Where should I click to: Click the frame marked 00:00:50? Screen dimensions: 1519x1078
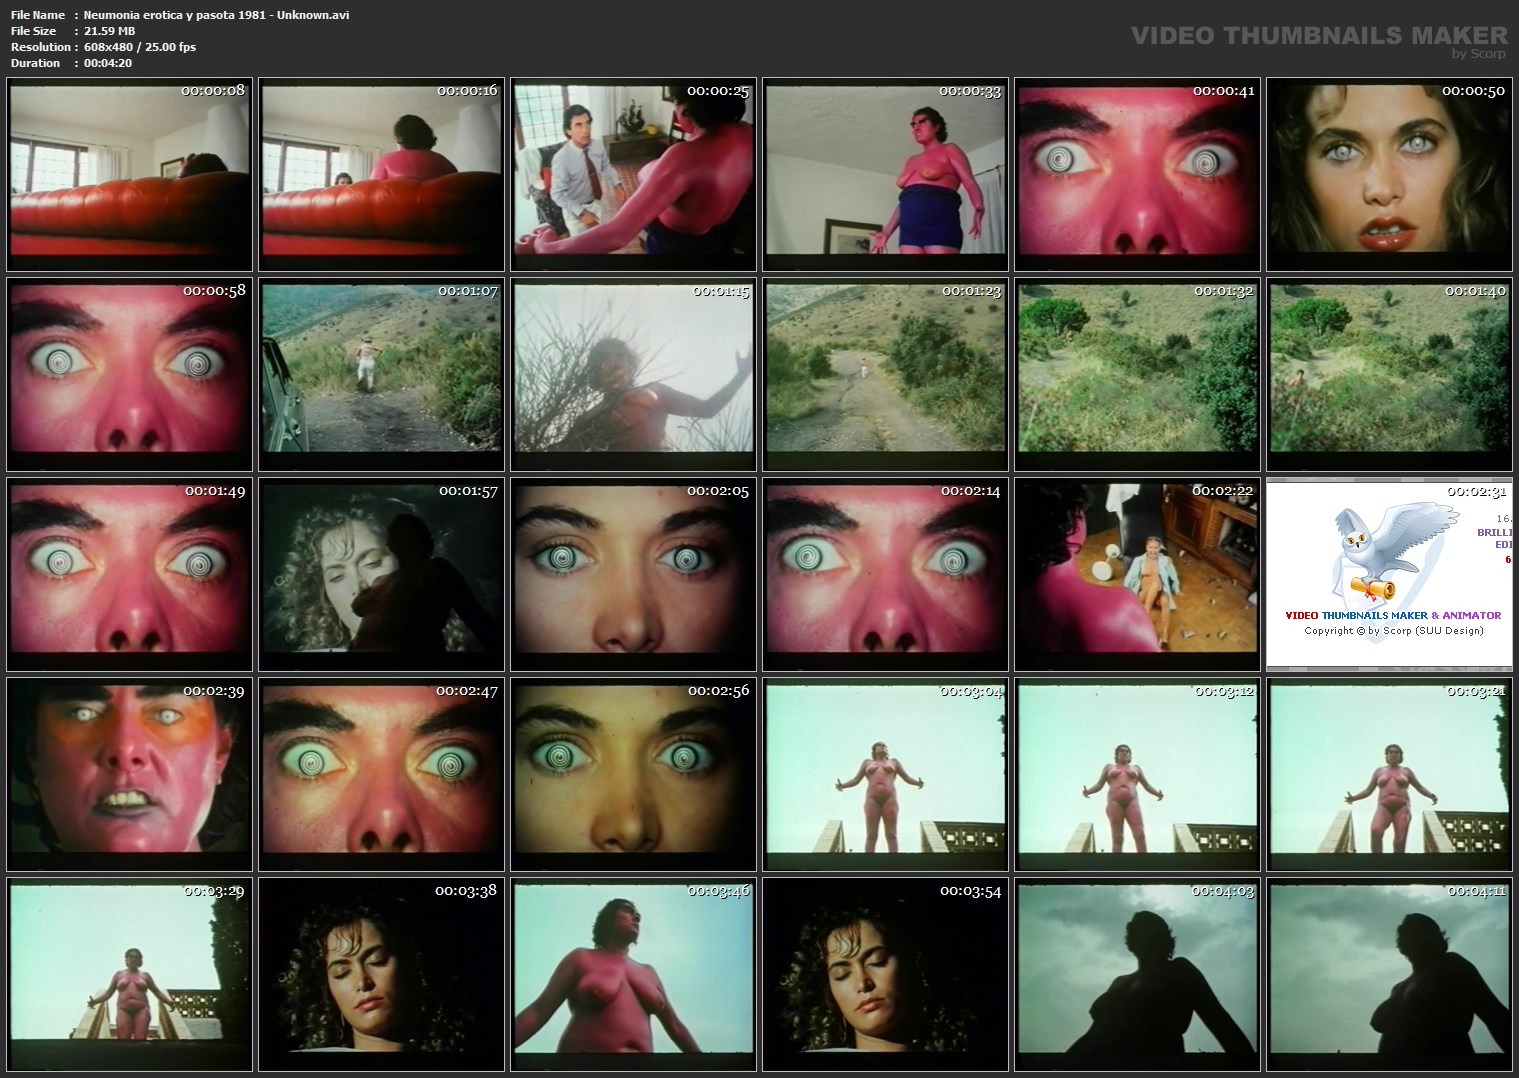(1390, 174)
